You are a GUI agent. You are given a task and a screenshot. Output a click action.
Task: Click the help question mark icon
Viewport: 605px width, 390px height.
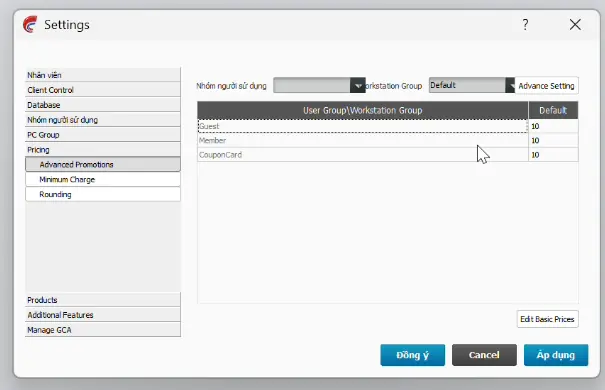pyautogui.click(x=525, y=25)
